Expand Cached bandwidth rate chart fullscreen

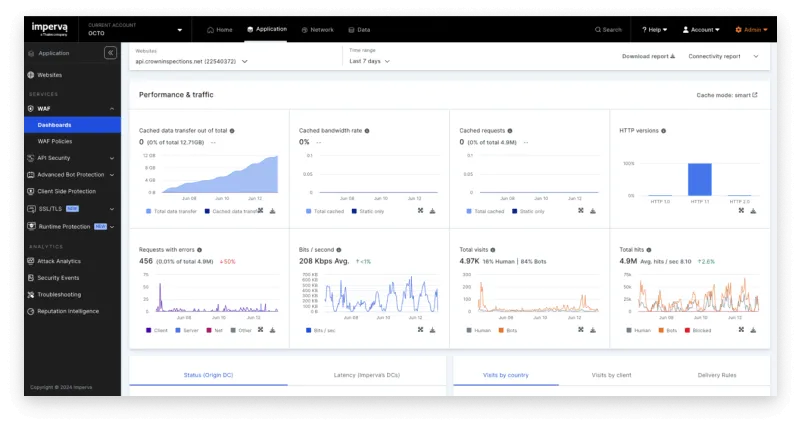click(x=420, y=210)
